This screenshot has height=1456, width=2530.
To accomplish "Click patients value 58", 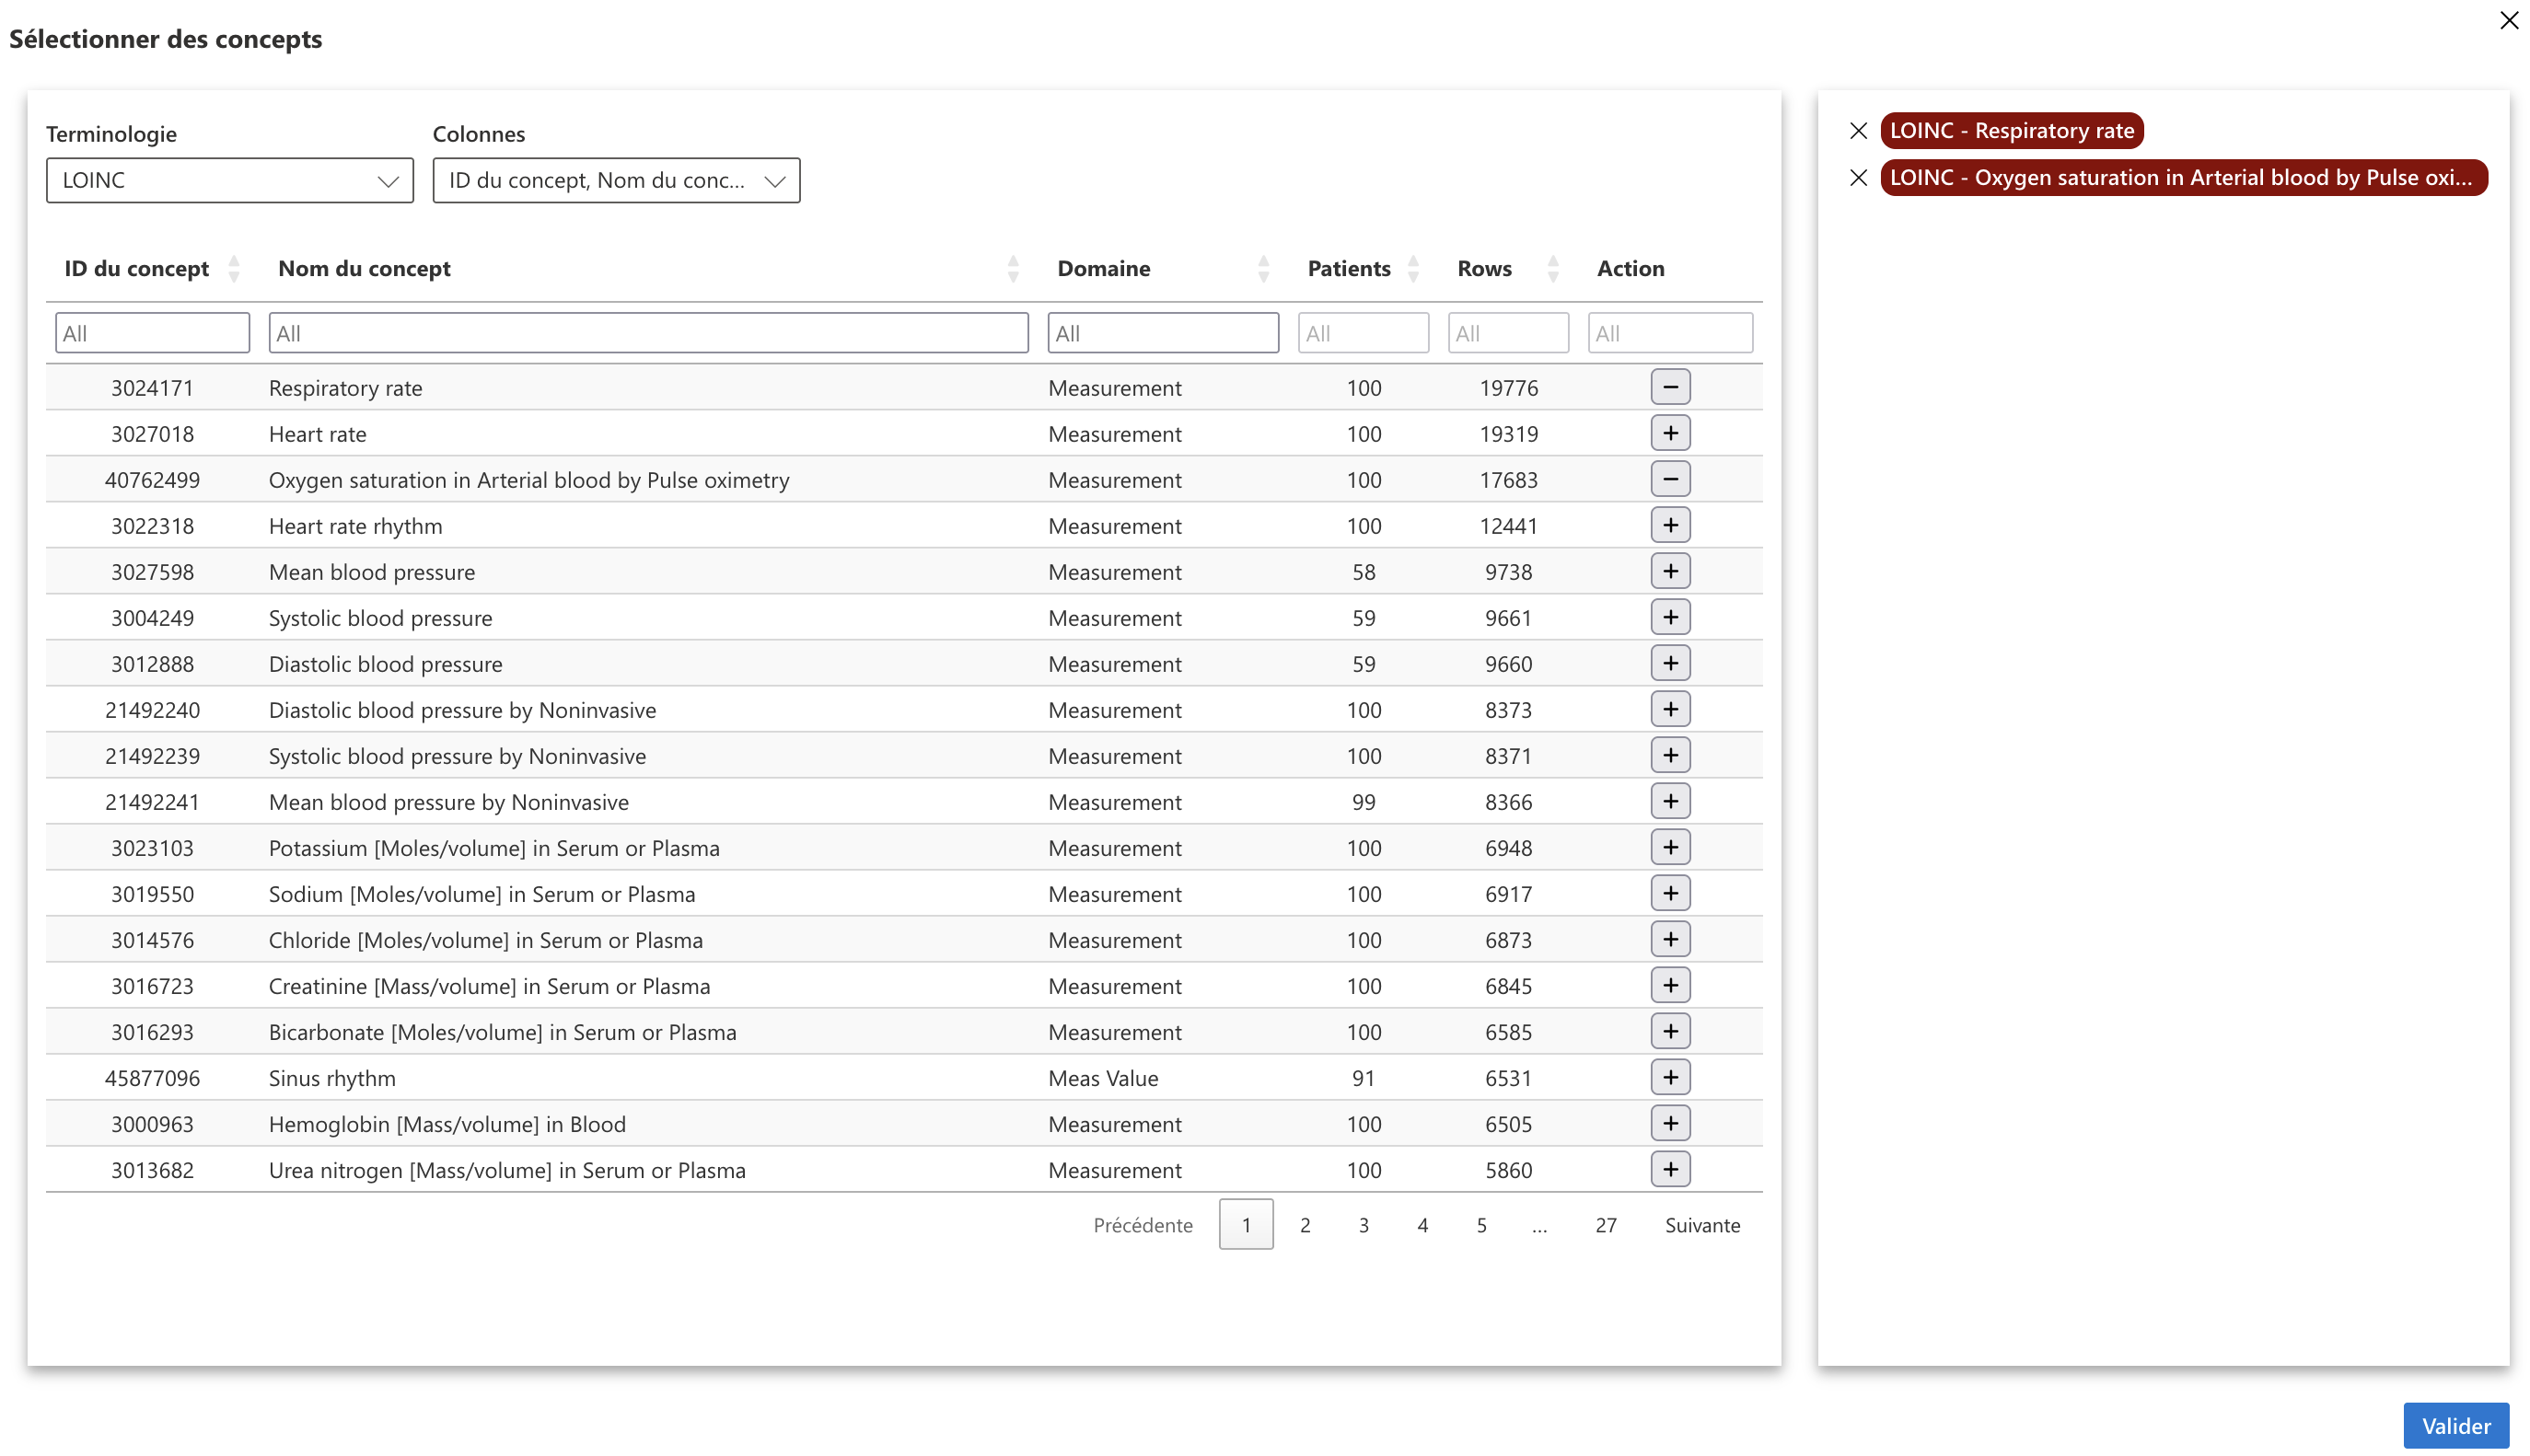I will tap(1363, 572).
